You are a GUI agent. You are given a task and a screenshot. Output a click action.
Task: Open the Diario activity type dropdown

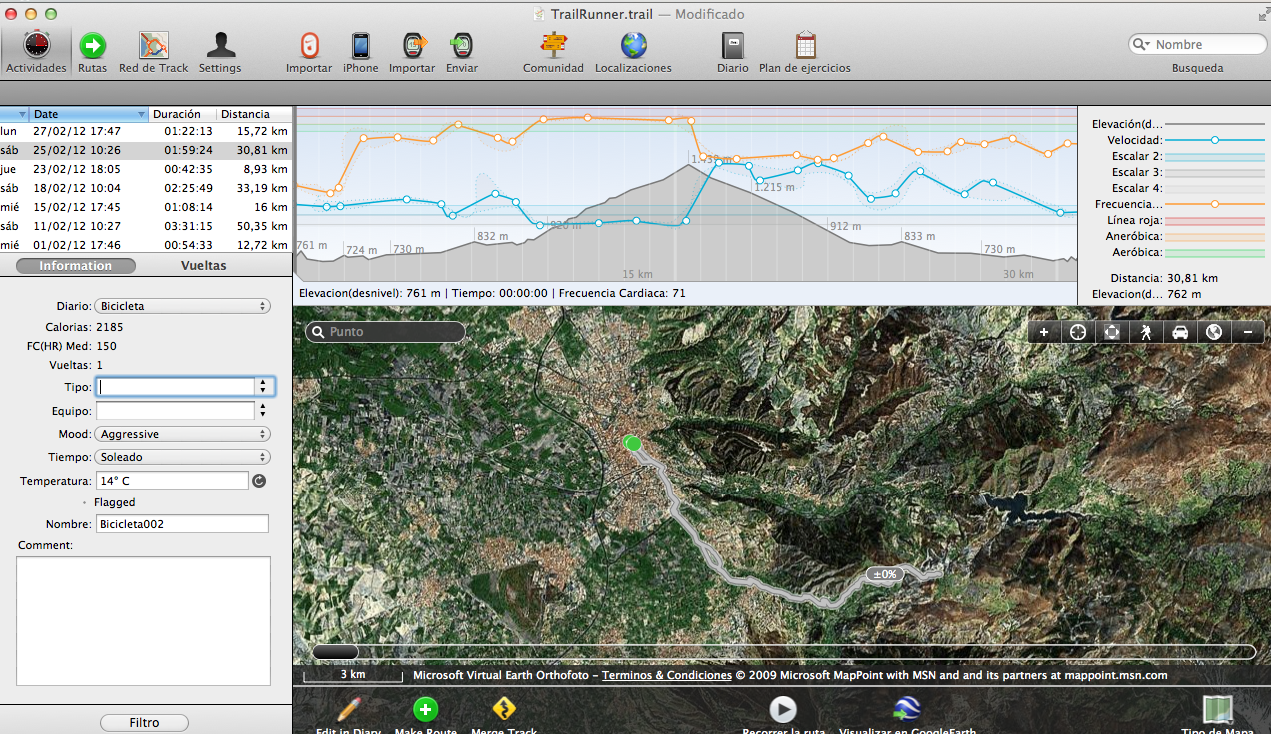181,305
